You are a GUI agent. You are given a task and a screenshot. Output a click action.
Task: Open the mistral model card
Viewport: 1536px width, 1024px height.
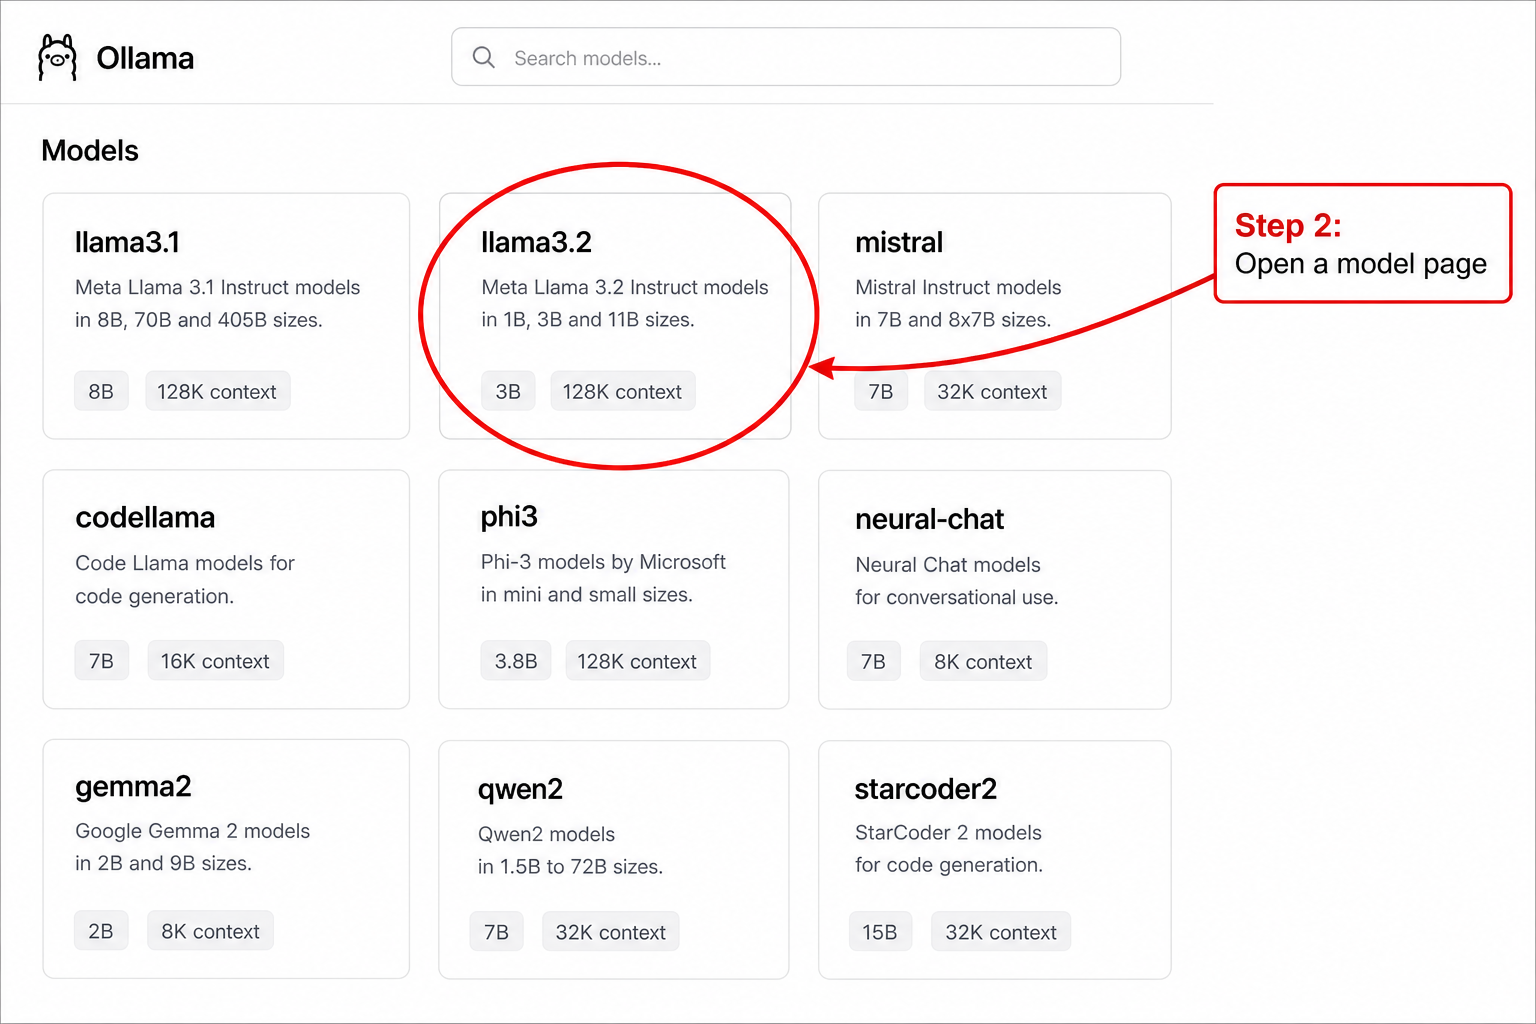(995, 316)
